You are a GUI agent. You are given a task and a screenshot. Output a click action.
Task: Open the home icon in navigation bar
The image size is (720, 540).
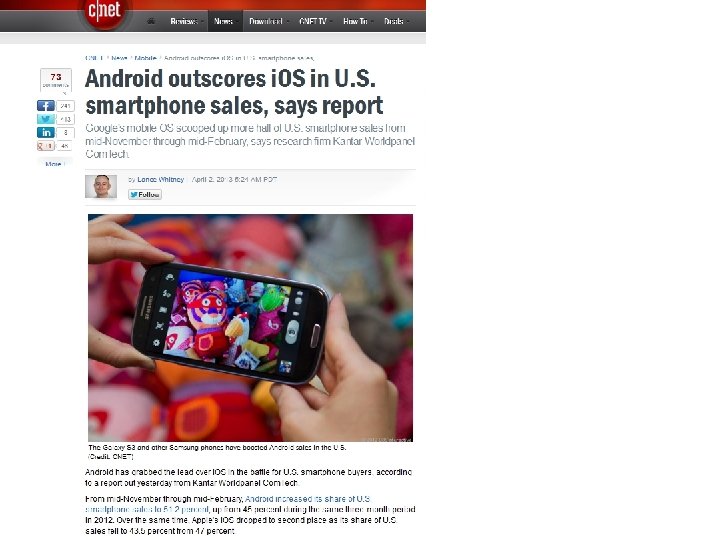(151, 21)
